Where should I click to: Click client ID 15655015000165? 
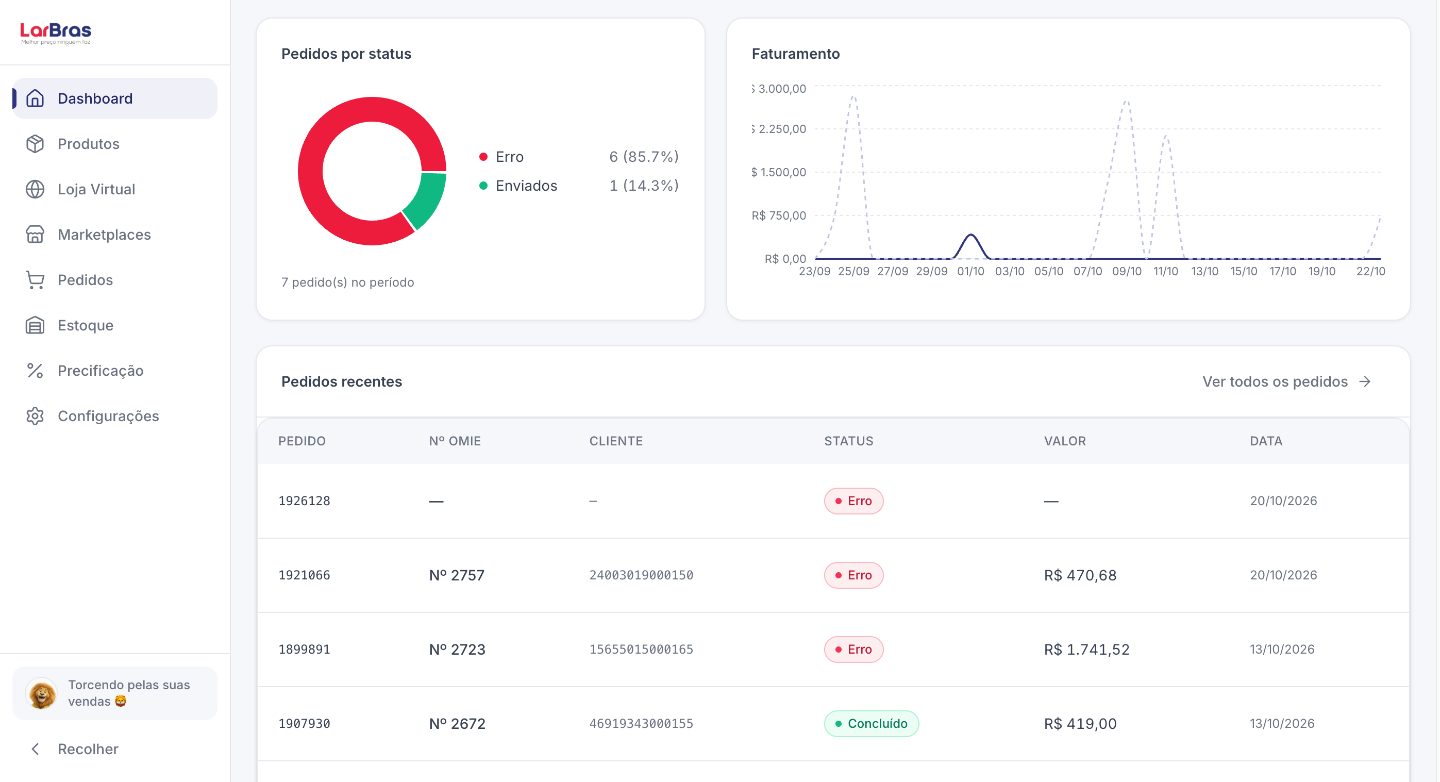coord(641,649)
